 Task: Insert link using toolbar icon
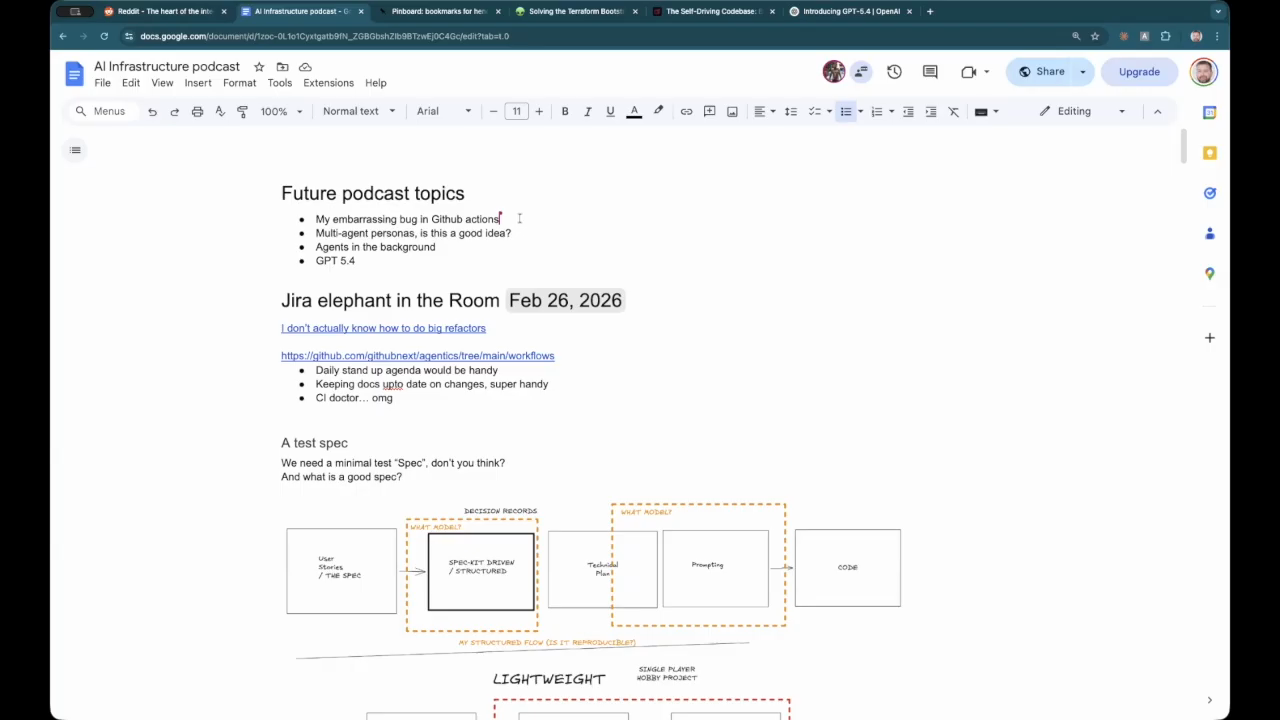click(686, 111)
